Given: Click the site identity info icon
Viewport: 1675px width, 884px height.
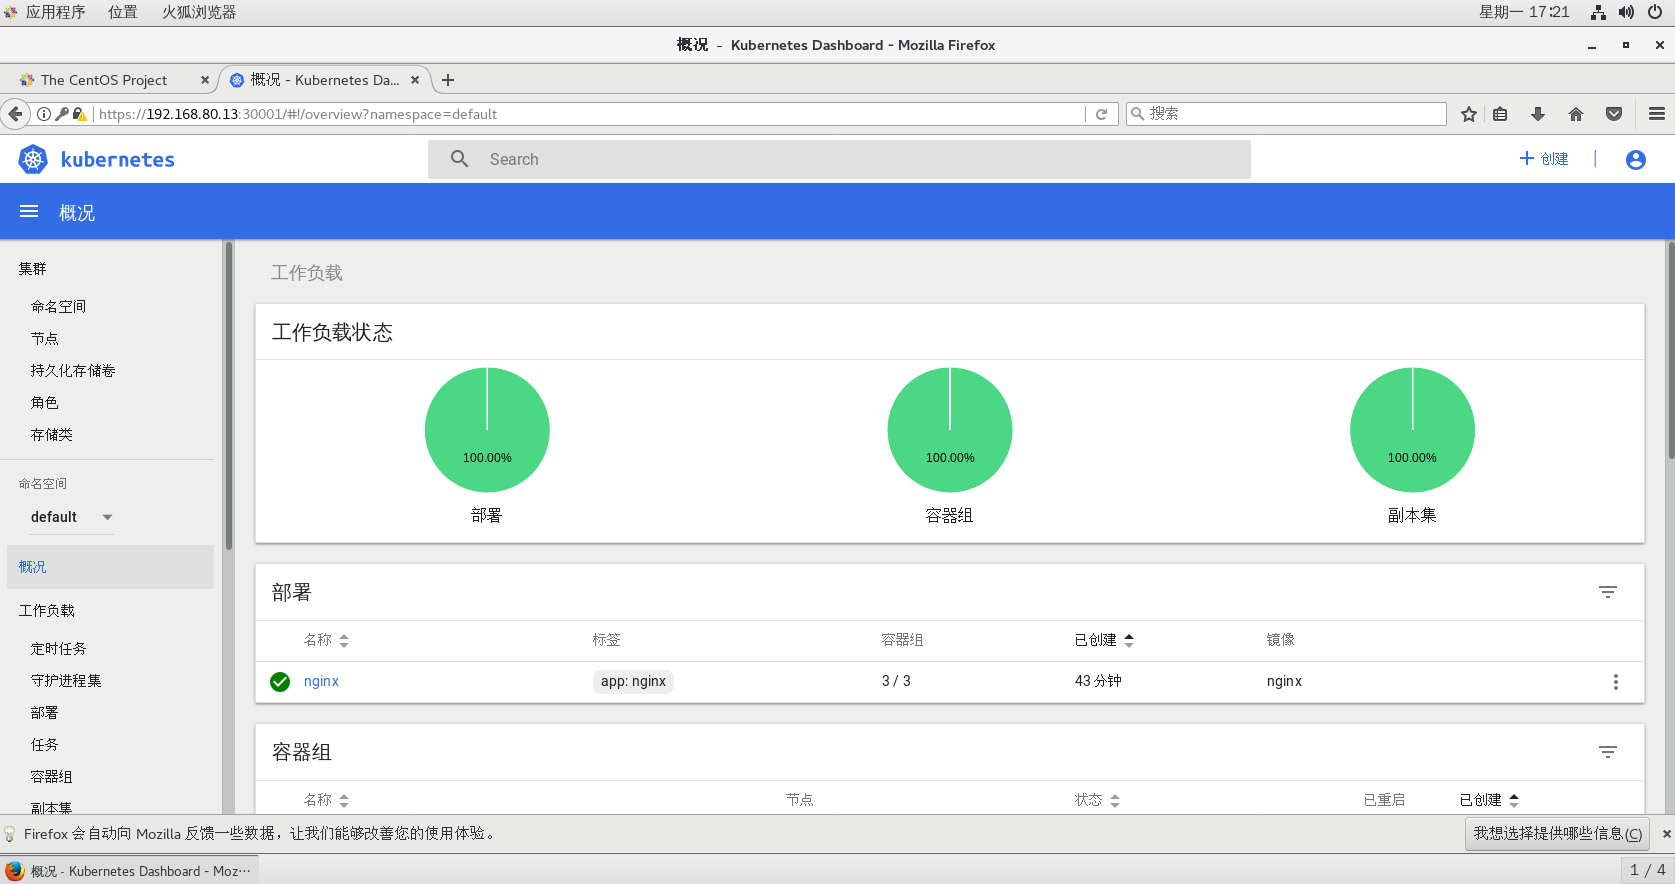Looking at the screenshot, I should click(x=44, y=114).
